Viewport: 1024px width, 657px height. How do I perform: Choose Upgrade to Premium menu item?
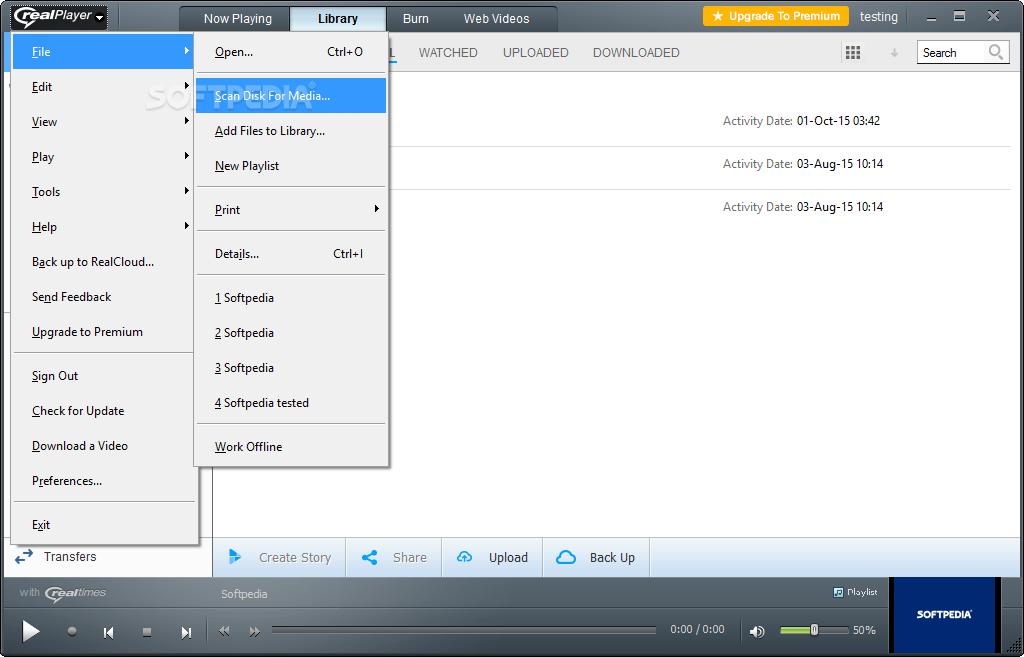(103, 332)
